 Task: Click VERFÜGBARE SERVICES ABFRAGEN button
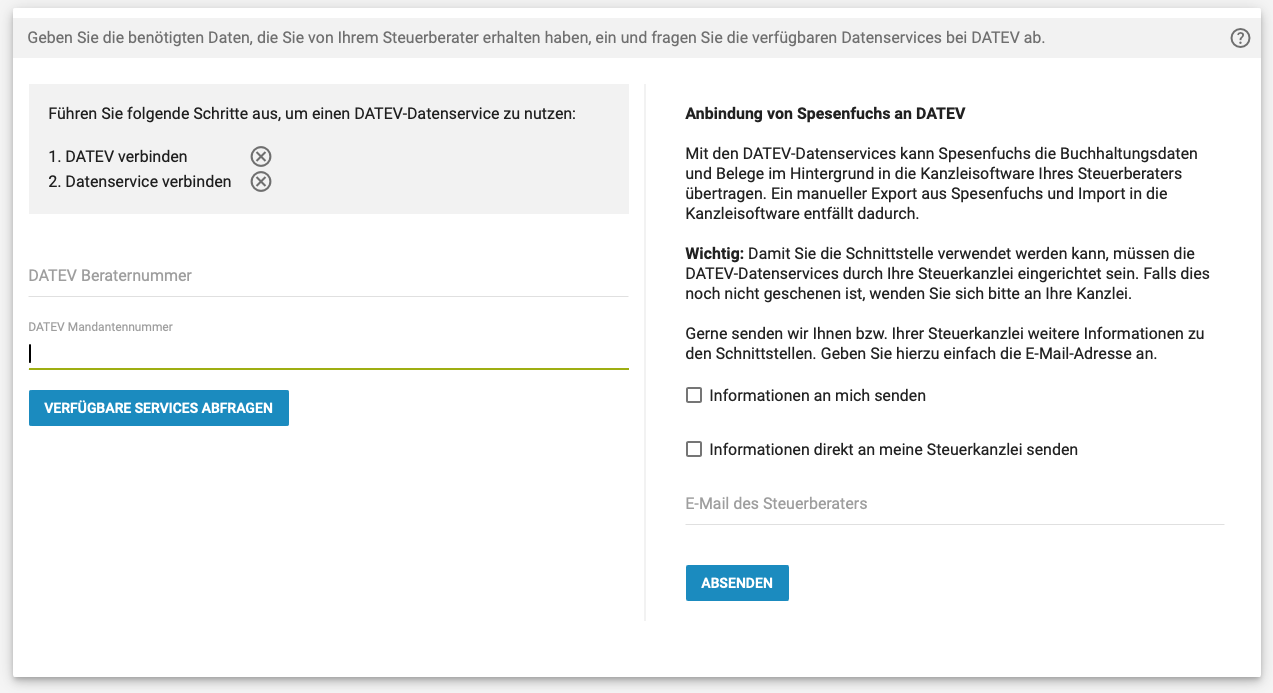[159, 408]
